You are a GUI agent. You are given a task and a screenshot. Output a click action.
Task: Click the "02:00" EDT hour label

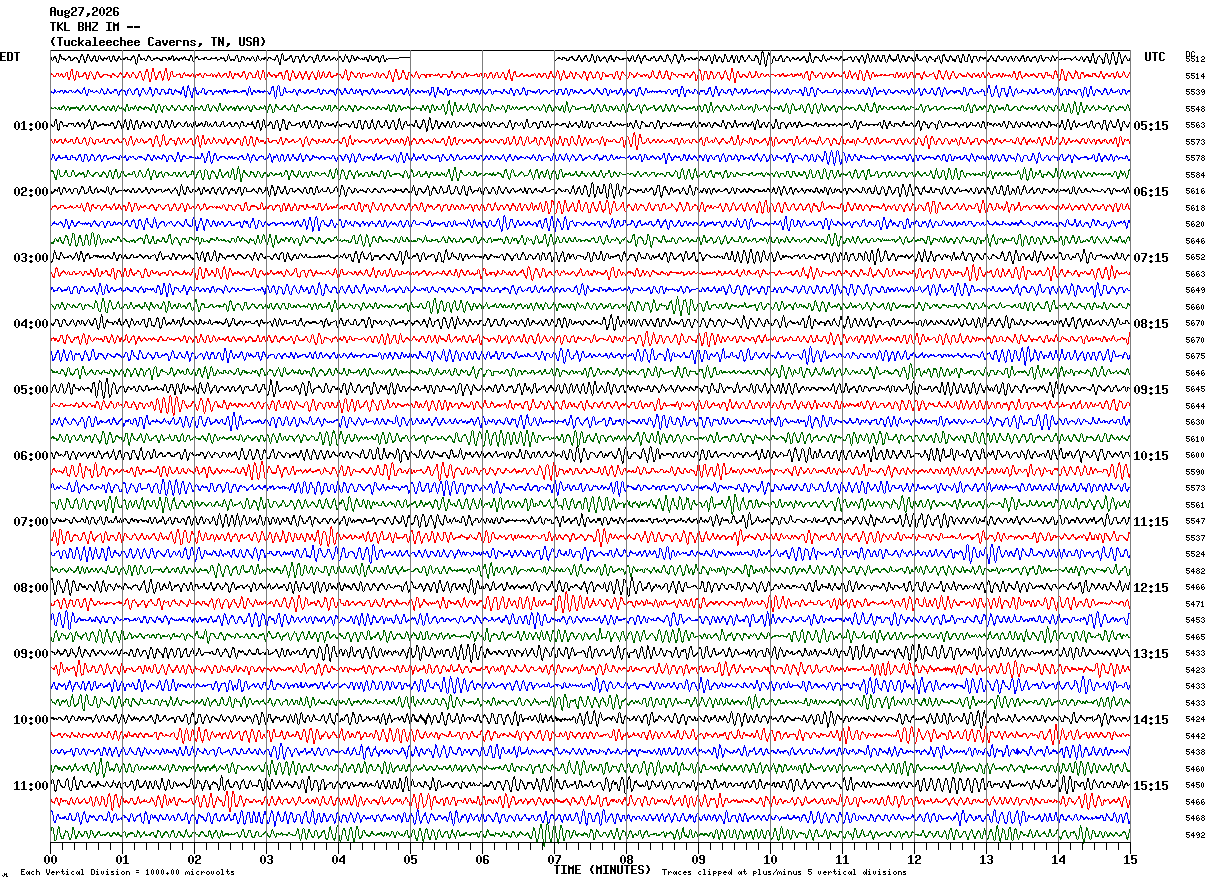tap(31, 192)
